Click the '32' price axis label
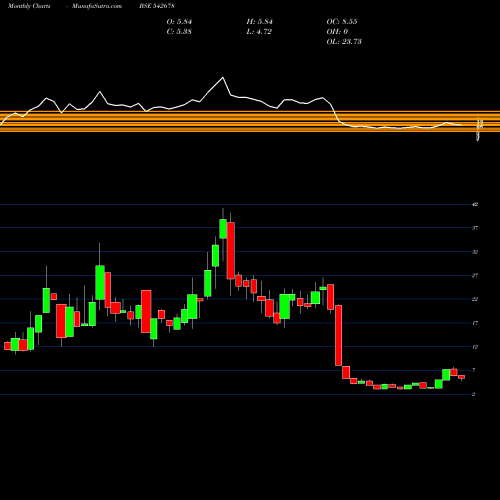Screen dimensions: 500x500 (x=475, y=252)
